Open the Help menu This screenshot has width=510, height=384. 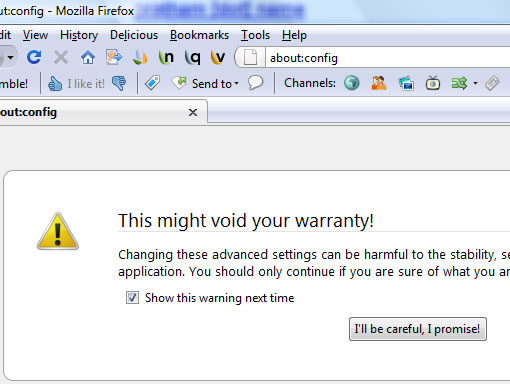click(x=294, y=35)
